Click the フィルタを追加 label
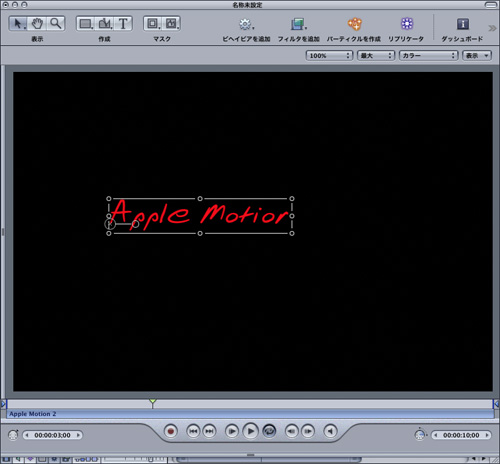 pos(299,39)
